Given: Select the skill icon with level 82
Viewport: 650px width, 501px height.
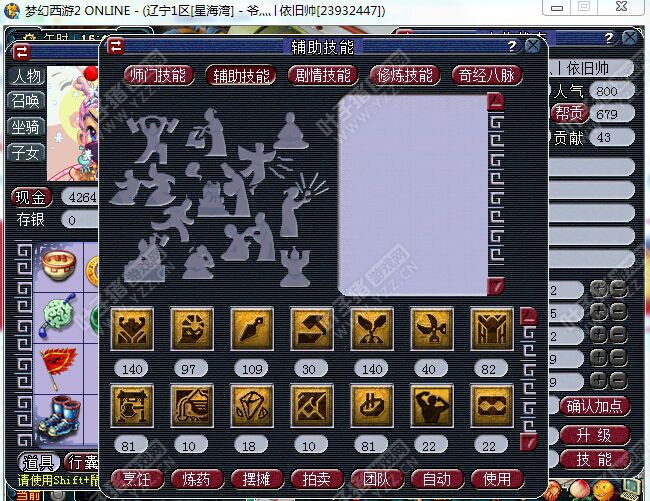Looking at the screenshot, I should pos(492,329).
